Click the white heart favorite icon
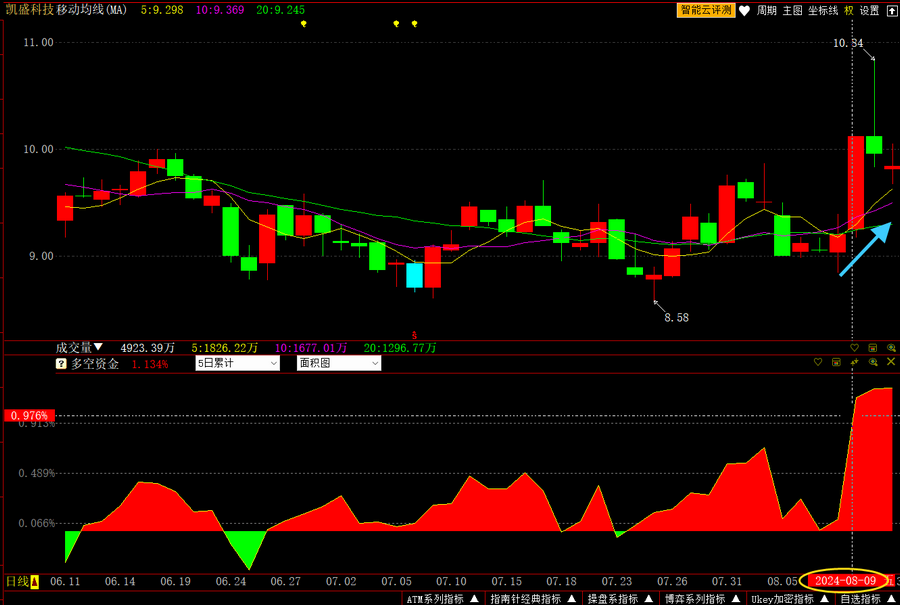900x605 pixels. 744,10
